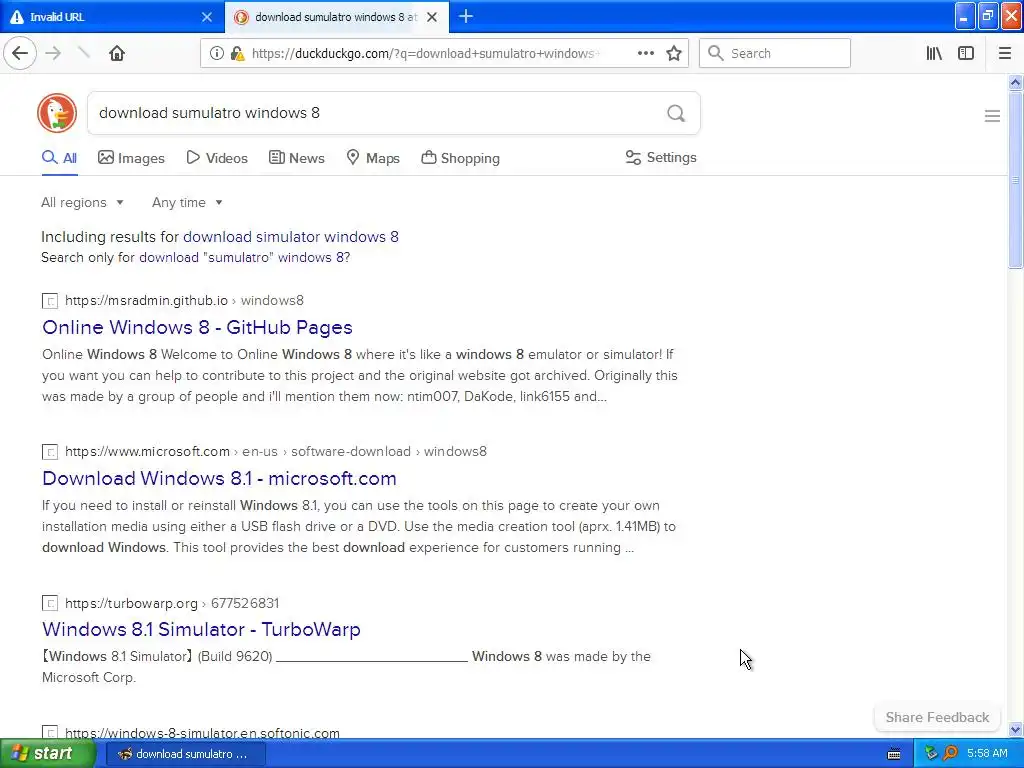Click the forward navigation arrow
The height and width of the screenshot is (768, 1024).
coord(53,53)
